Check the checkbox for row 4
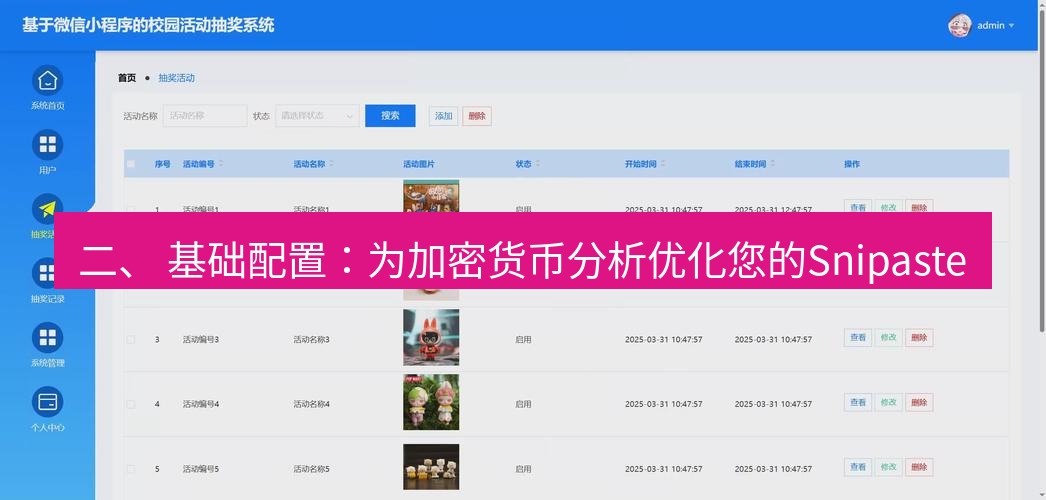Viewport: 1046px width, 500px height. coord(131,404)
